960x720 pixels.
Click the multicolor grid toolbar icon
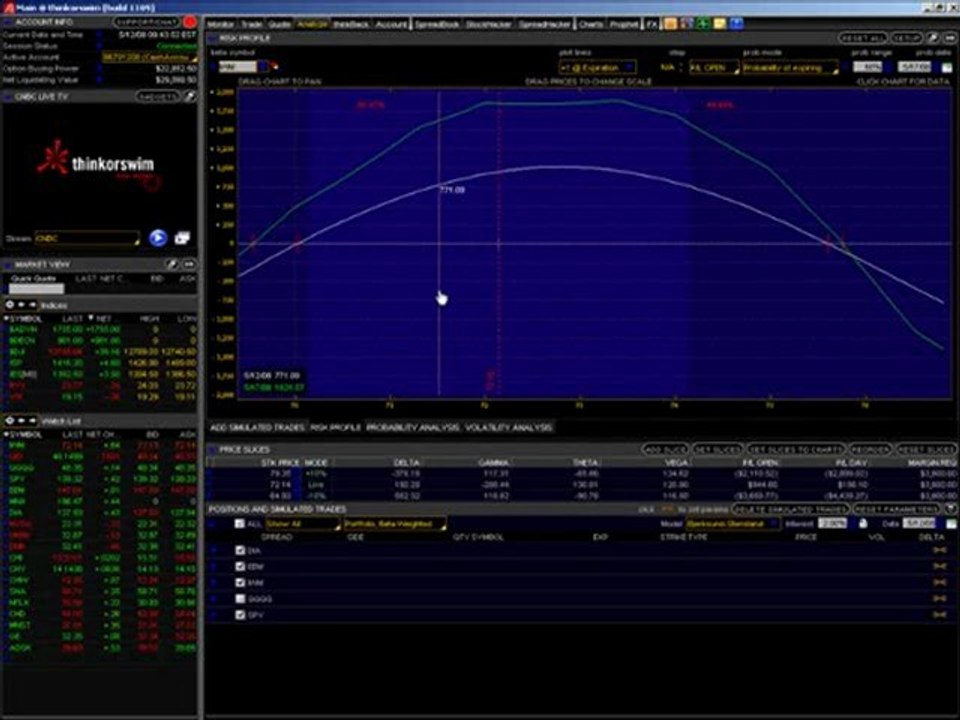(x=686, y=24)
